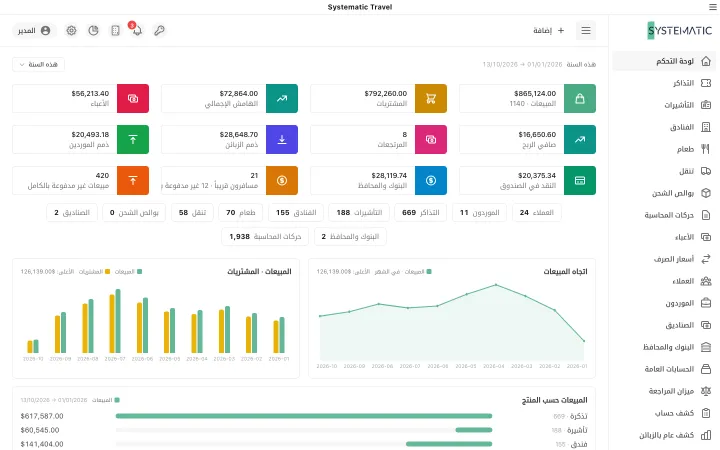
Task: Go to لوحة التحكم dashboard
Action: (x=664, y=61)
